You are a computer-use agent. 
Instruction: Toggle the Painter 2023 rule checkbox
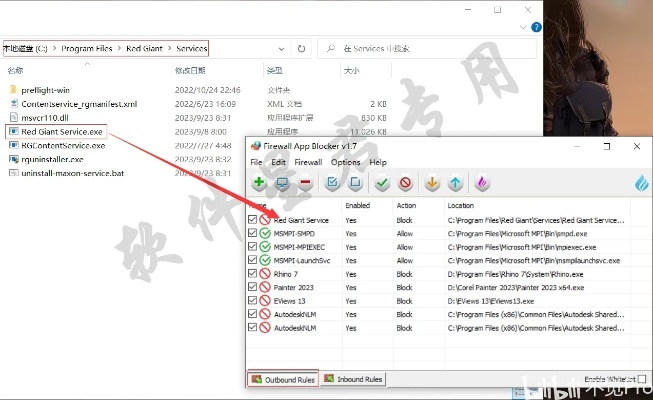pyautogui.click(x=252, y=286)
